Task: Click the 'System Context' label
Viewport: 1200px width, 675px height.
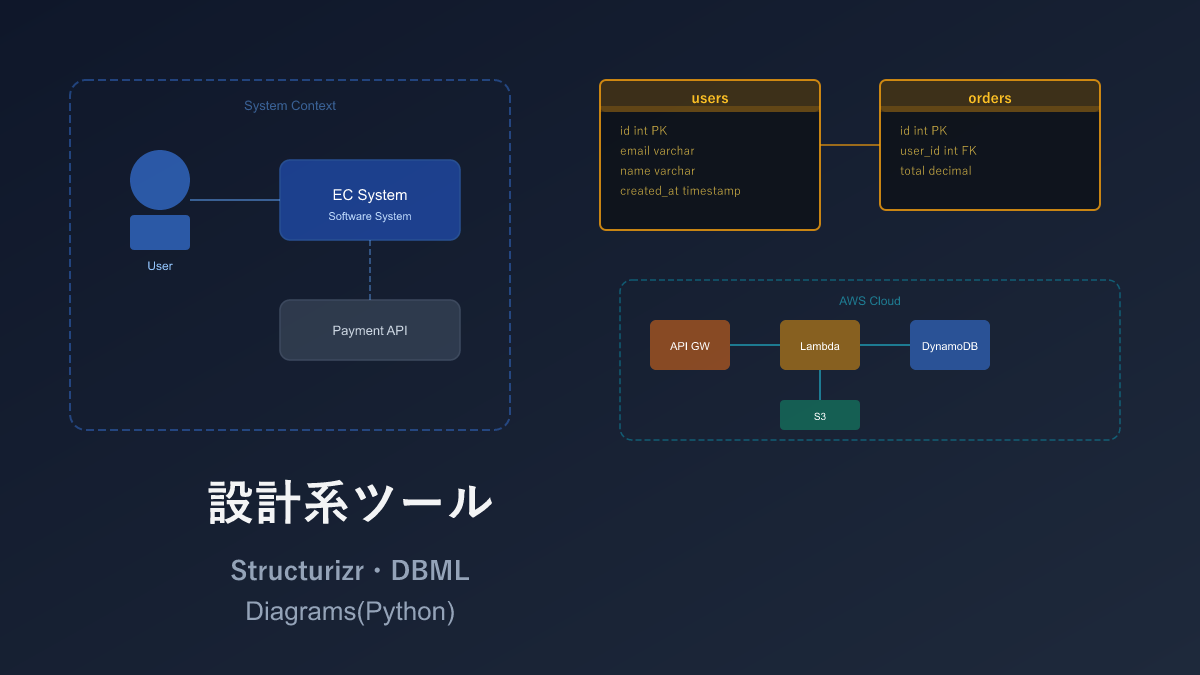Action: click(x=290, y=106)
